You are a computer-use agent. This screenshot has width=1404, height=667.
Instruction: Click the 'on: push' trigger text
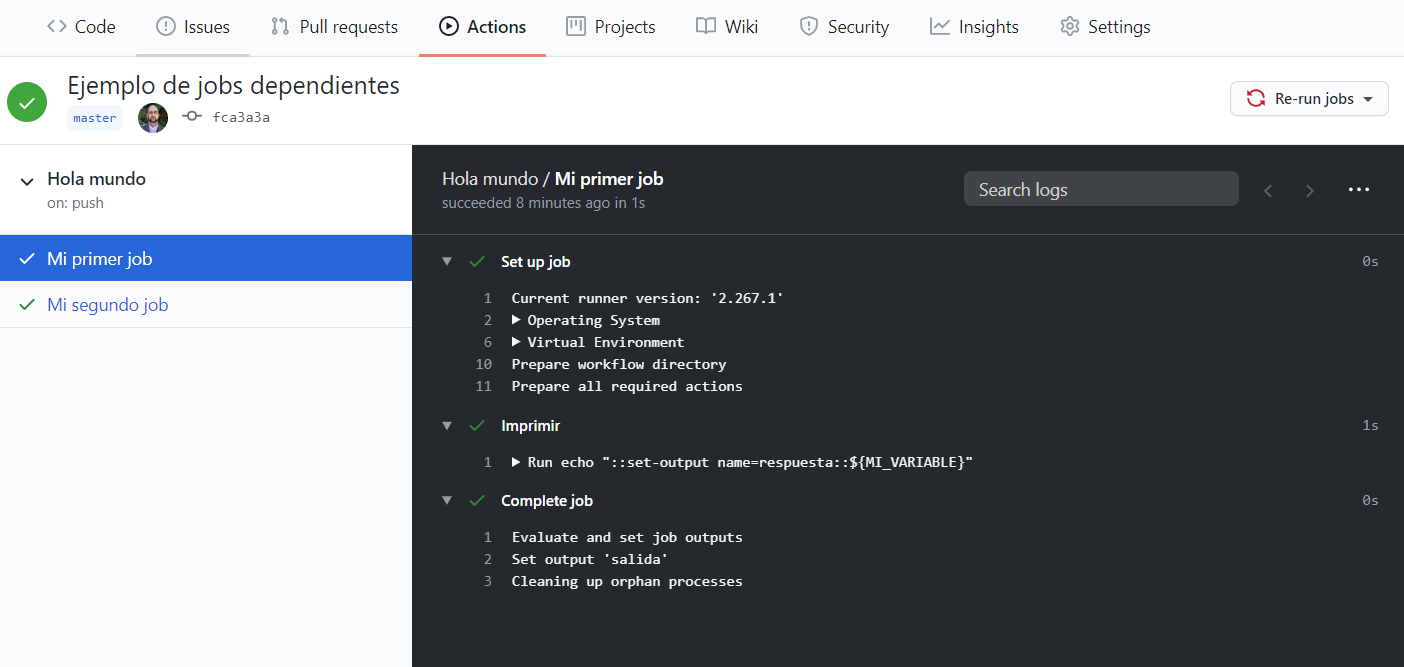click(75, 203)
